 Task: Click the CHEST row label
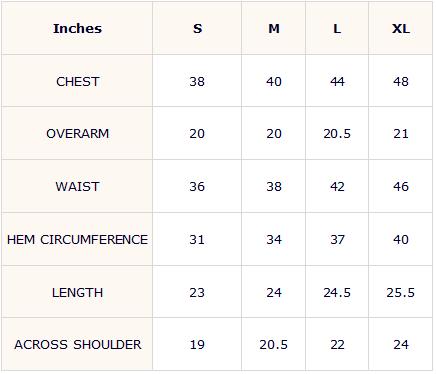[x=77, y=81]
